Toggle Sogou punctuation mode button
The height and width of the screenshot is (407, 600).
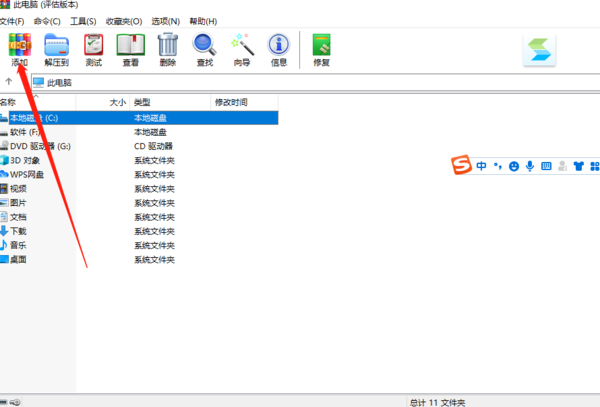point(497,166)
